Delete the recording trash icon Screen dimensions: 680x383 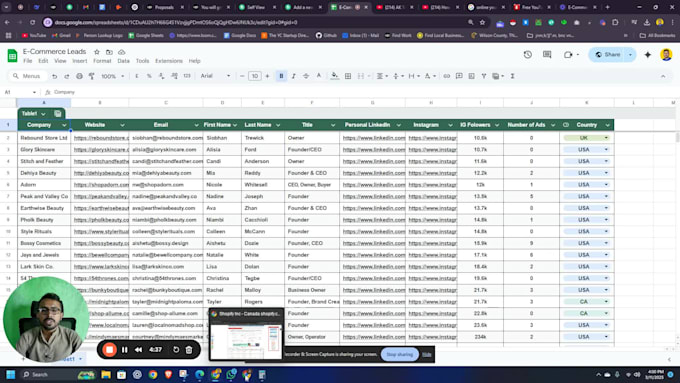click(189, 350)
